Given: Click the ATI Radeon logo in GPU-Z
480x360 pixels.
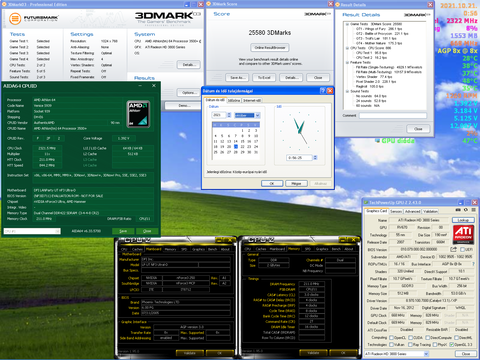Looking at the screenshot, I should pyautogui.click(x=463, y=235).
